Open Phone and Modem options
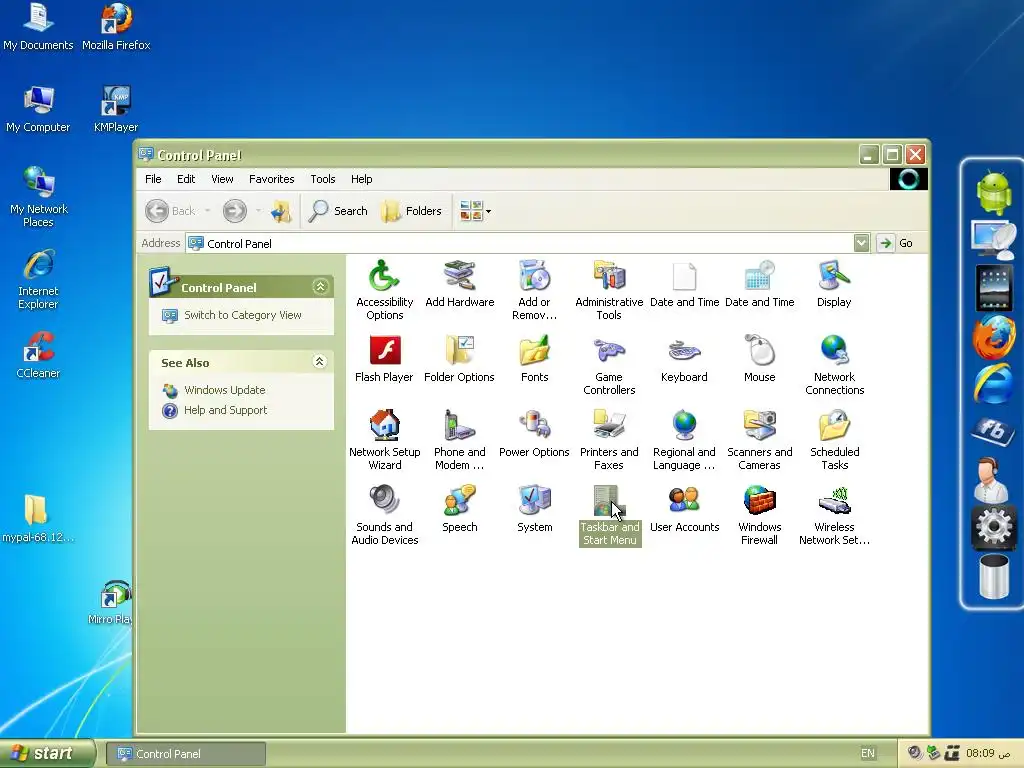The image size is (1024, 768). [x=459, y=440]
